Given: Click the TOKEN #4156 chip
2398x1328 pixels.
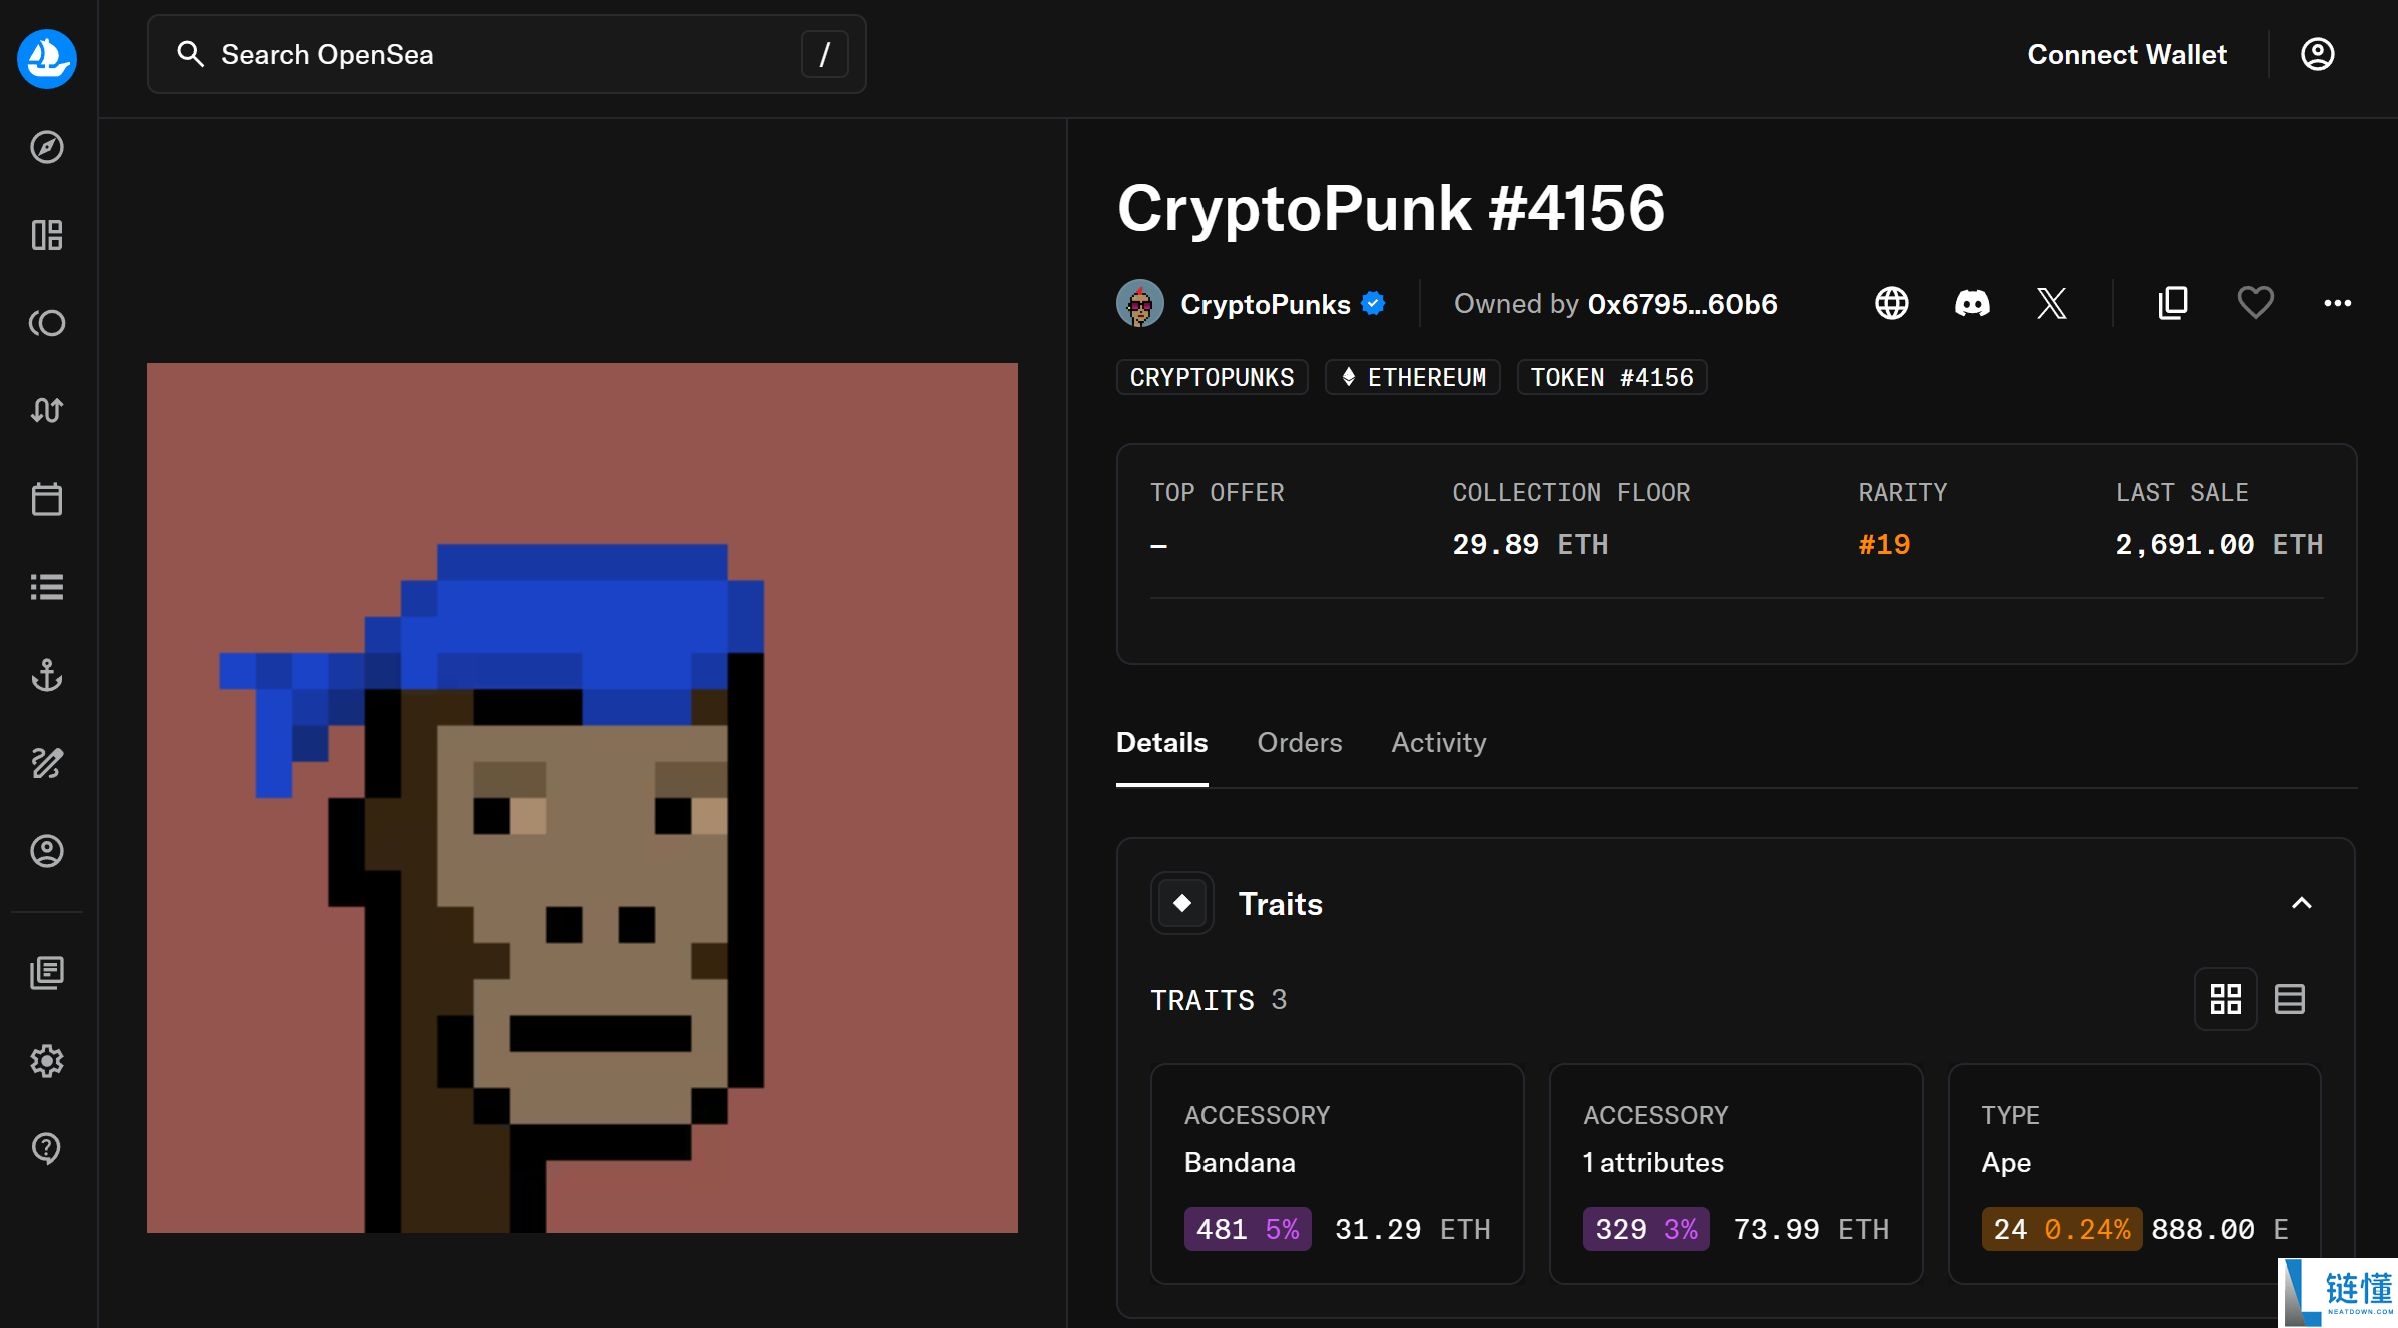Looking at the screenshot, I should click(x=1612, y=377).
